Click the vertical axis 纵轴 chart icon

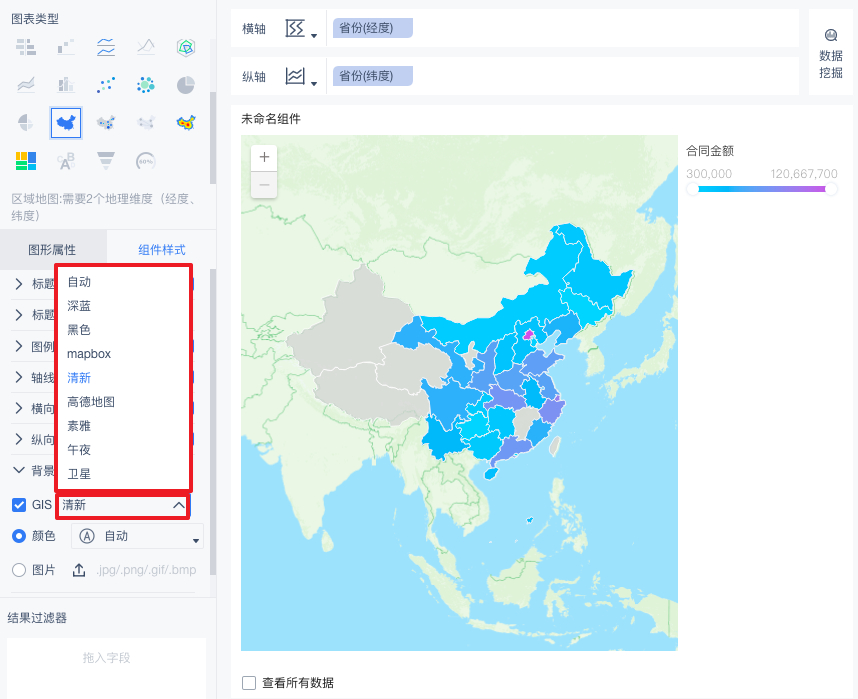coord(295,76)
